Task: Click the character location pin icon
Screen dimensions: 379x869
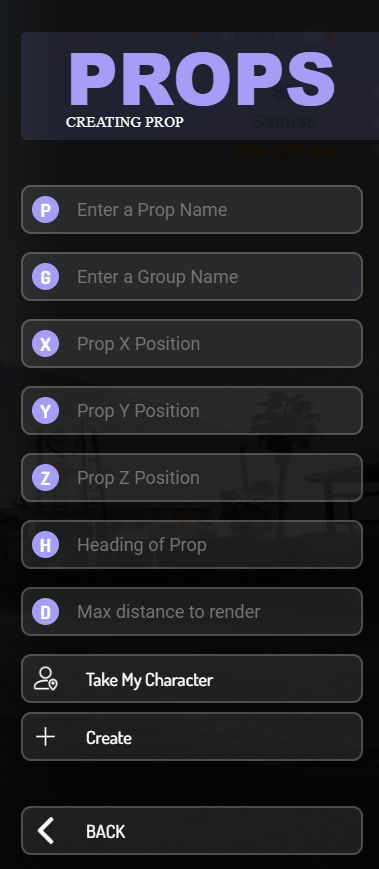Action: [x=45, y=679]
